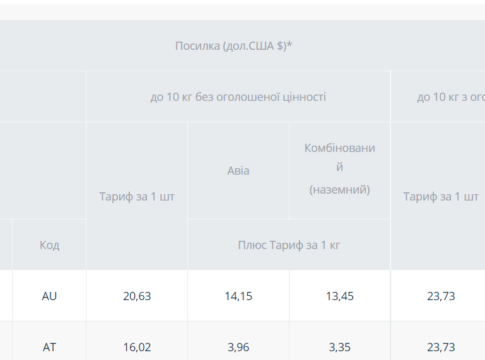Select 'до 10 кг без оголошеної цінності' header

[238, 97]
